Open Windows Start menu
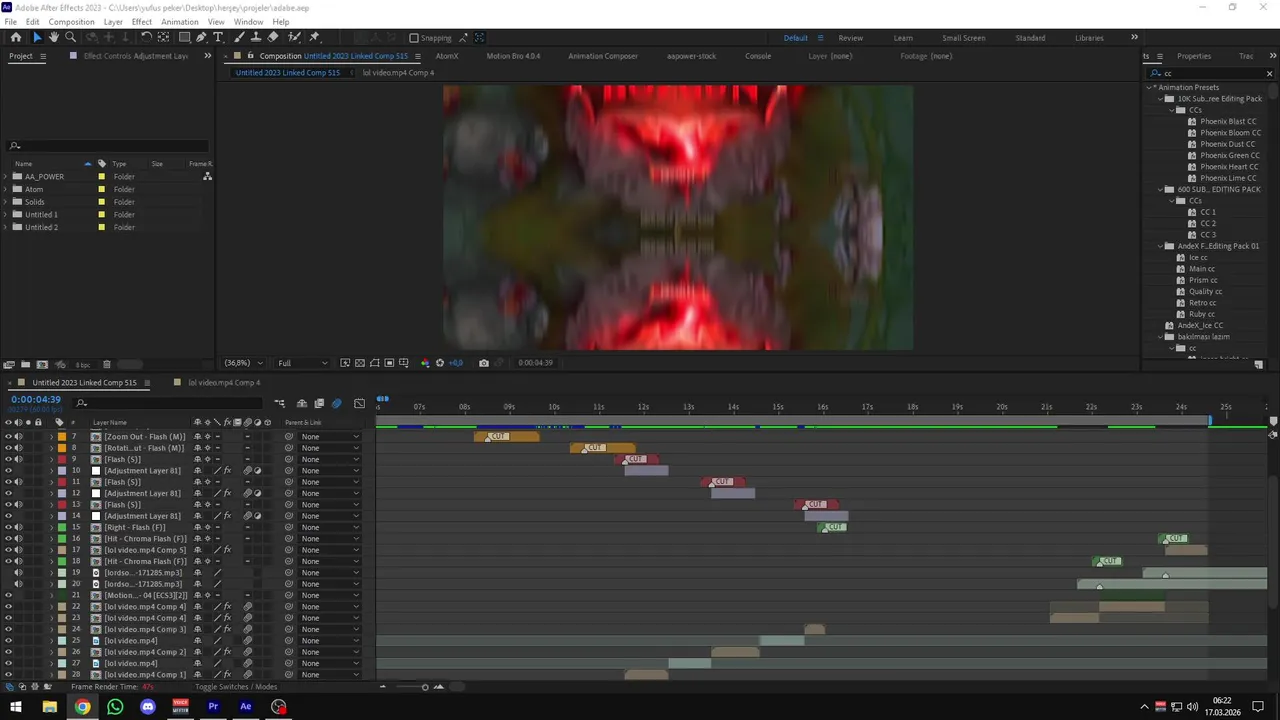Image resolution: width=1280 pixels, height=720 pixels. pyautogui.click(x=16, y=707)
